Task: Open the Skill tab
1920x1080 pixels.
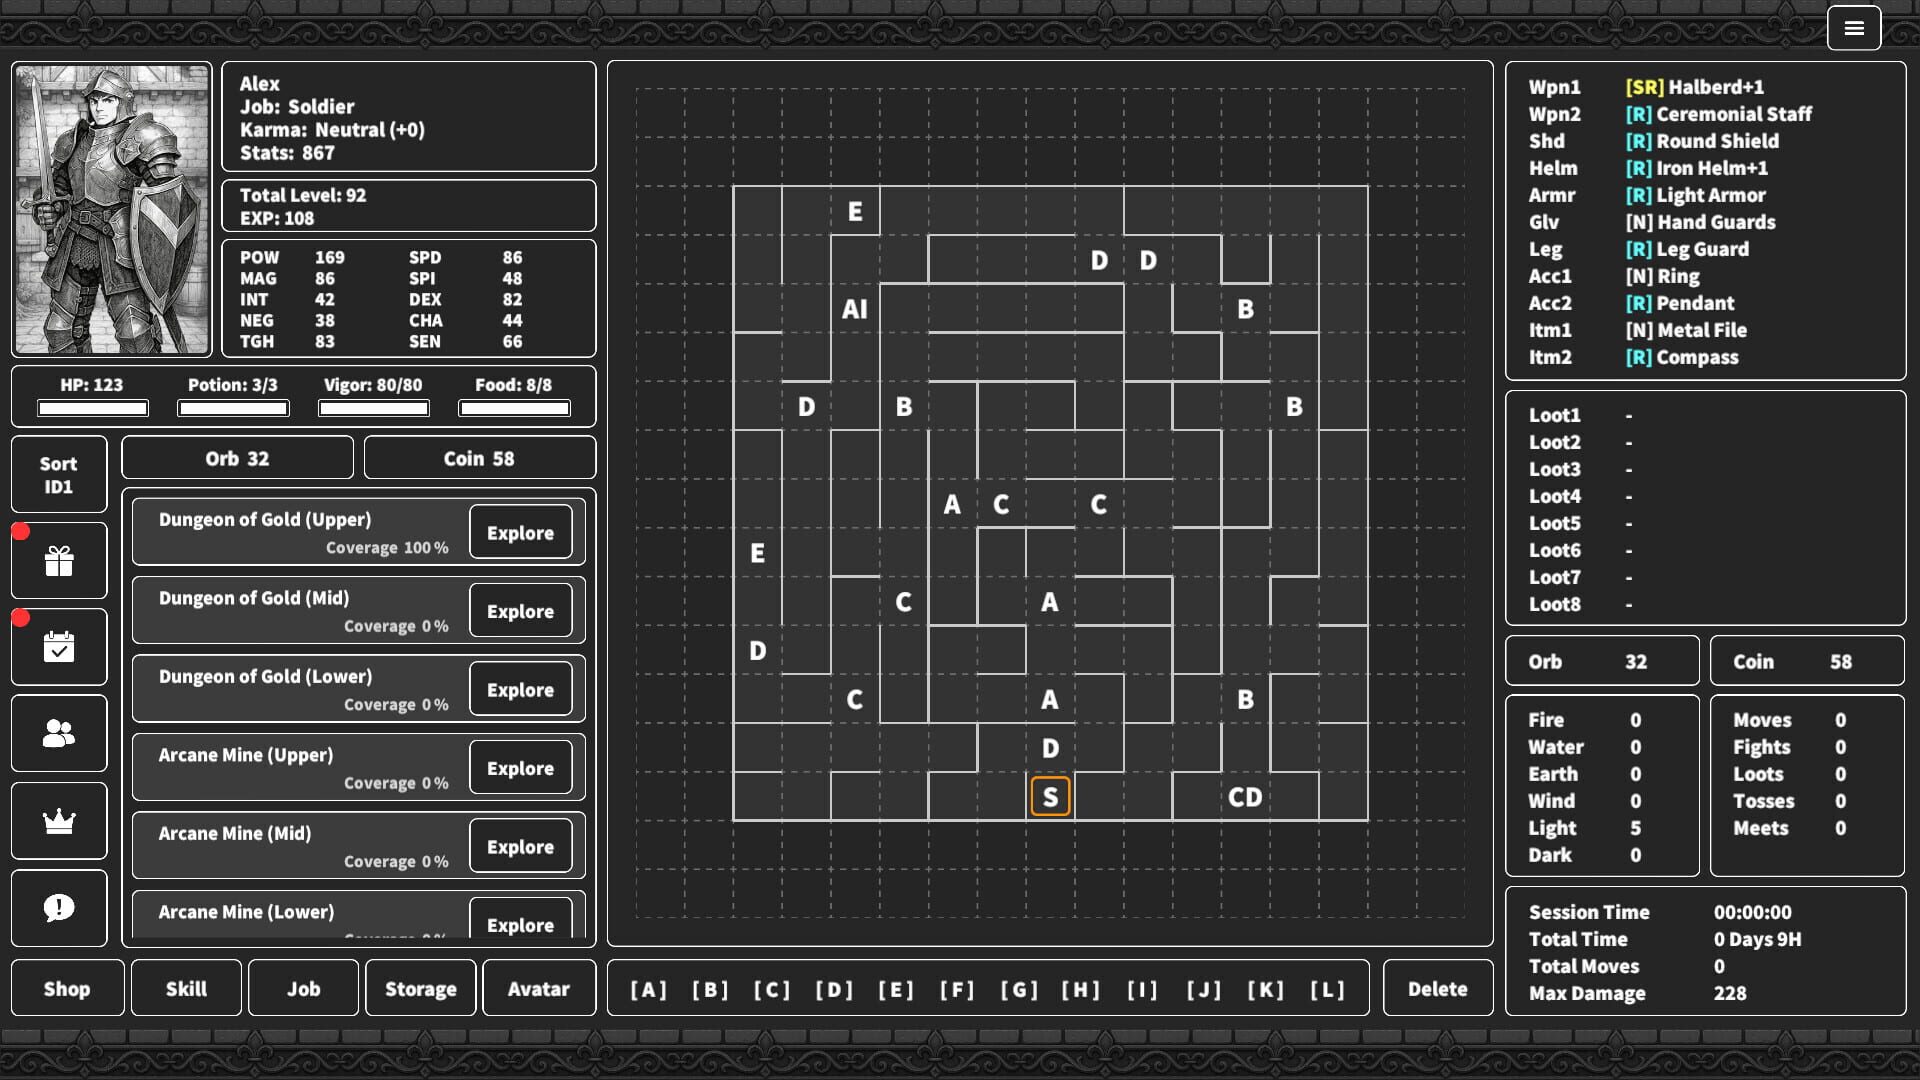Action: pos(186,989)
